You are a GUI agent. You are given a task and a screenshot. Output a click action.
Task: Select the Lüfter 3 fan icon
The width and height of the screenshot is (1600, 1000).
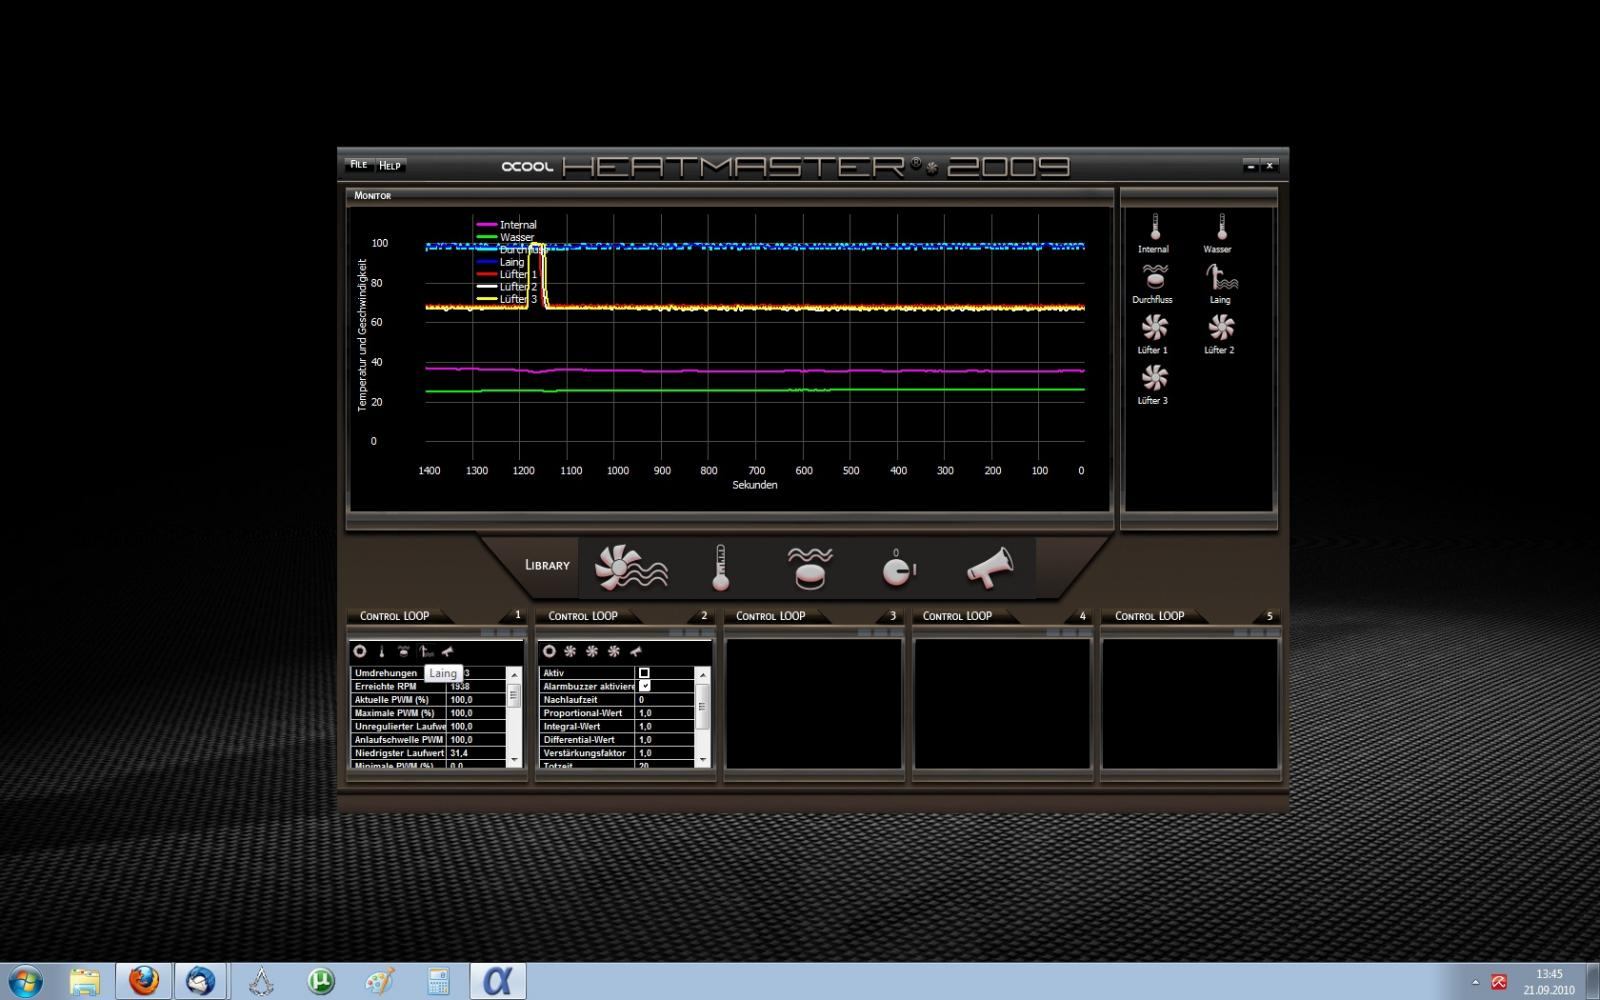point(1154,378)
